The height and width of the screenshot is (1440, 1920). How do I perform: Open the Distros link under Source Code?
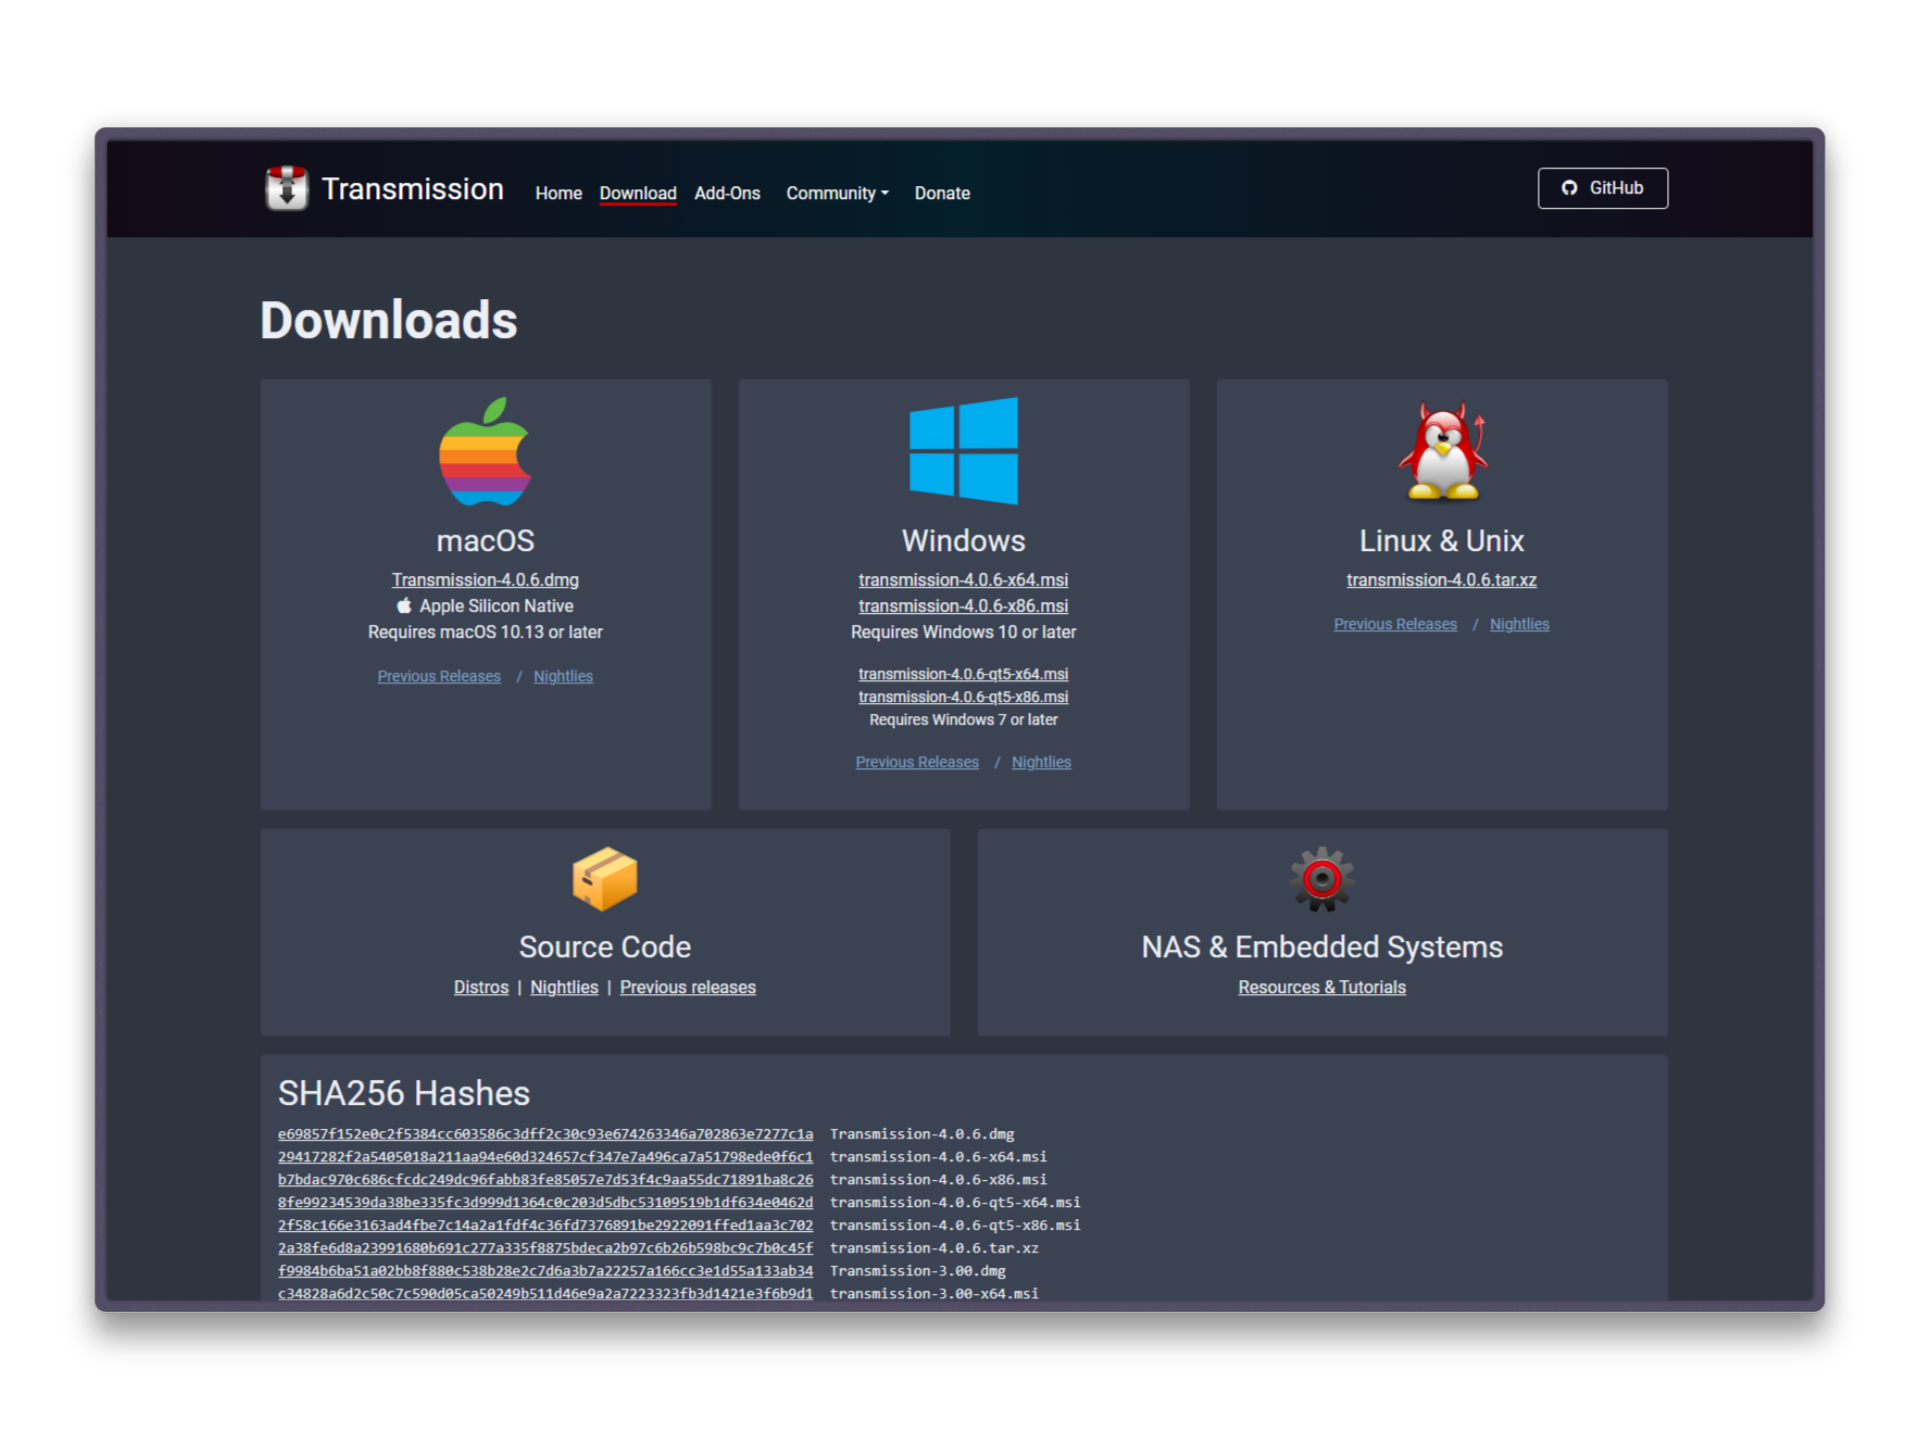pyautogui.click(x=481, y=987)
